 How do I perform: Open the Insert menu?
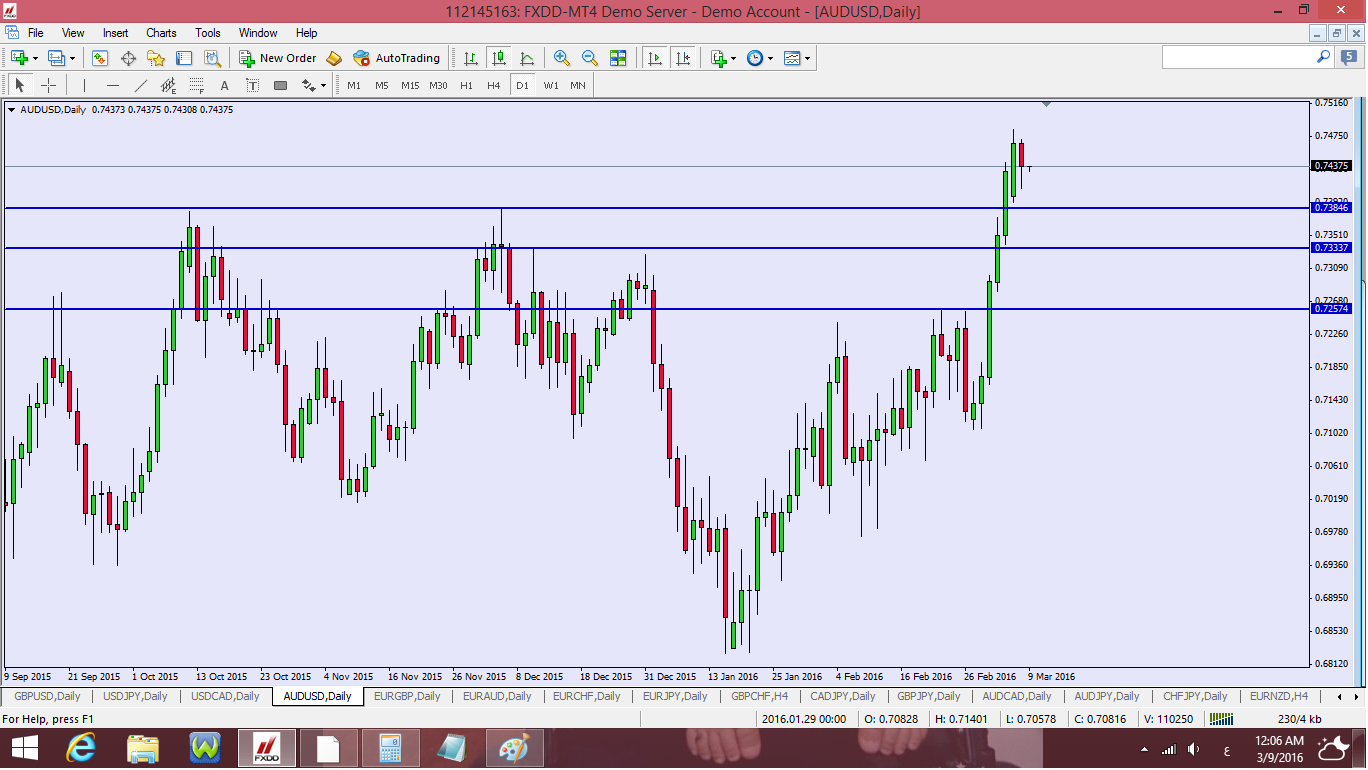click(116, 33)
